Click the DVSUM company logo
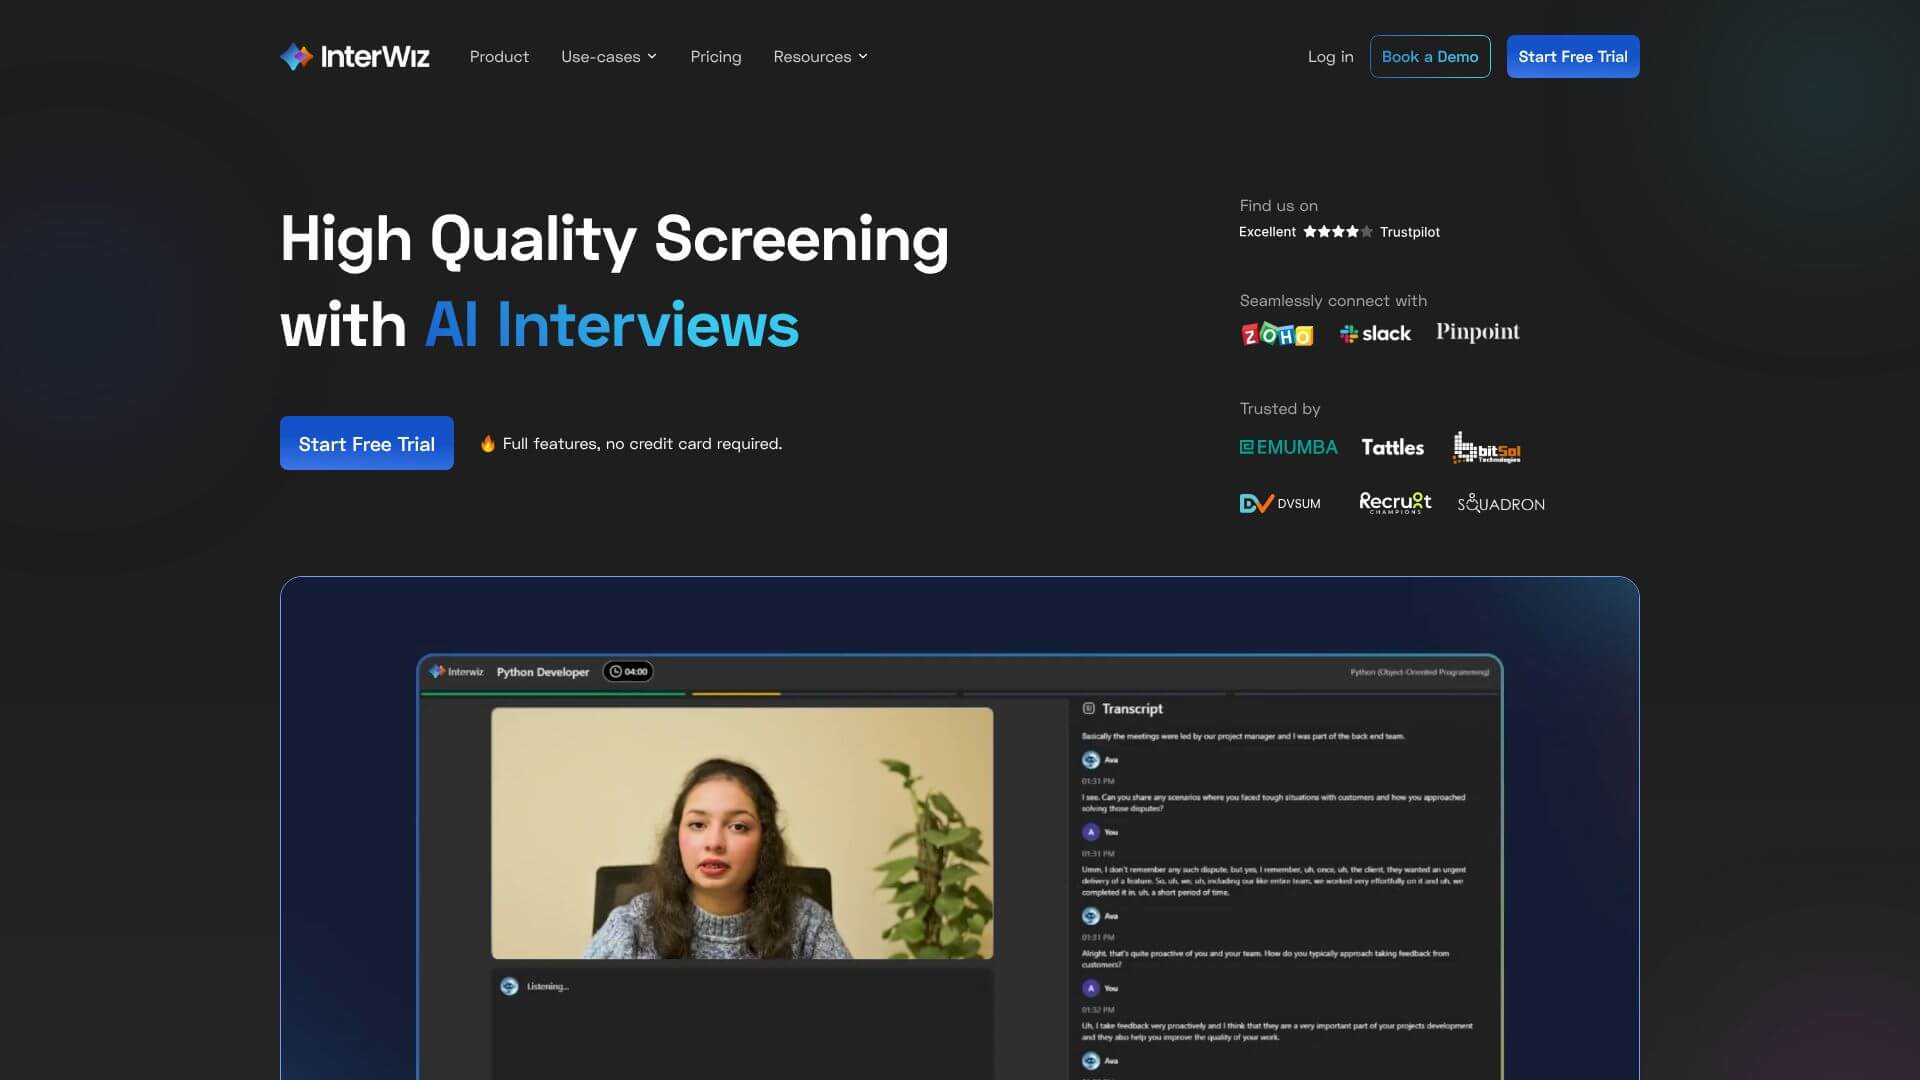The width and height of the screenshot is (1920, 1080). pos(1280,504)
